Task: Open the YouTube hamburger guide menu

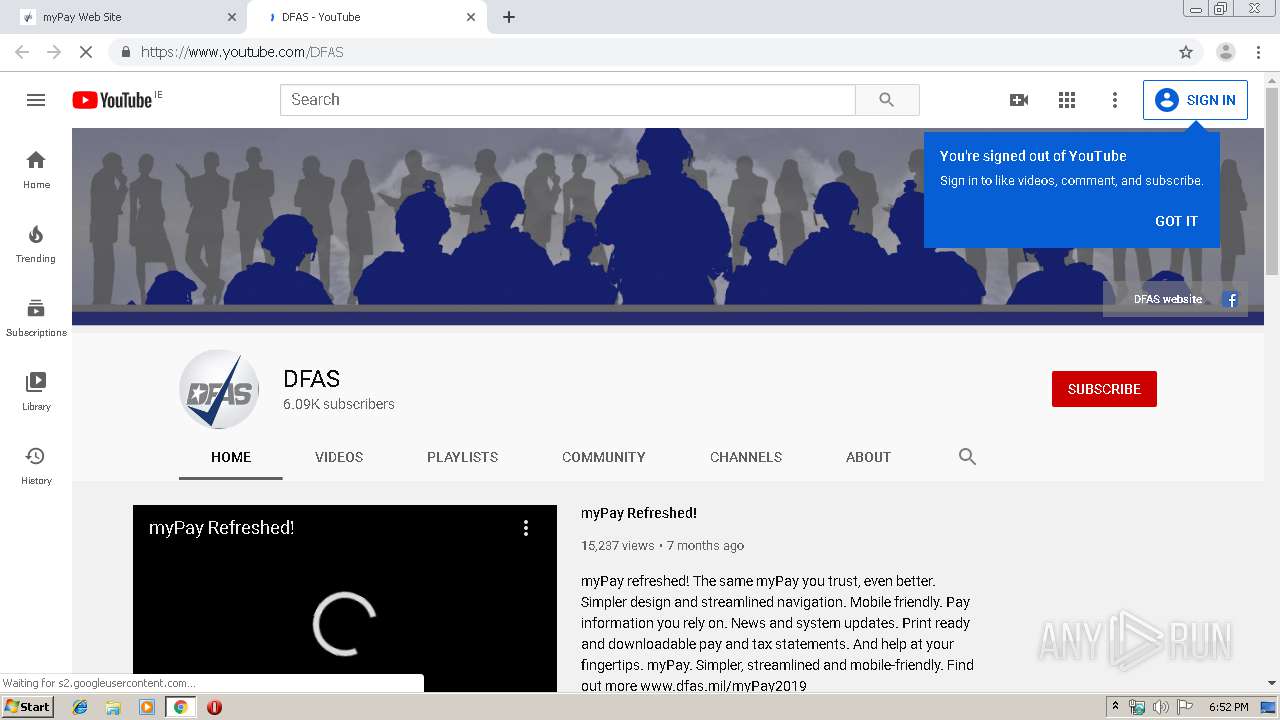Action: tap(36, 100)
